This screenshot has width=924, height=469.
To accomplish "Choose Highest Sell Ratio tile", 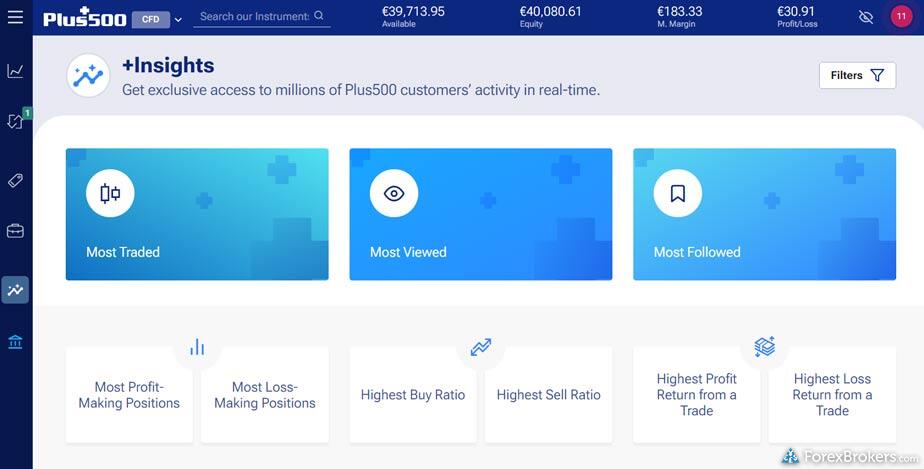I will (x=548, y=395).
